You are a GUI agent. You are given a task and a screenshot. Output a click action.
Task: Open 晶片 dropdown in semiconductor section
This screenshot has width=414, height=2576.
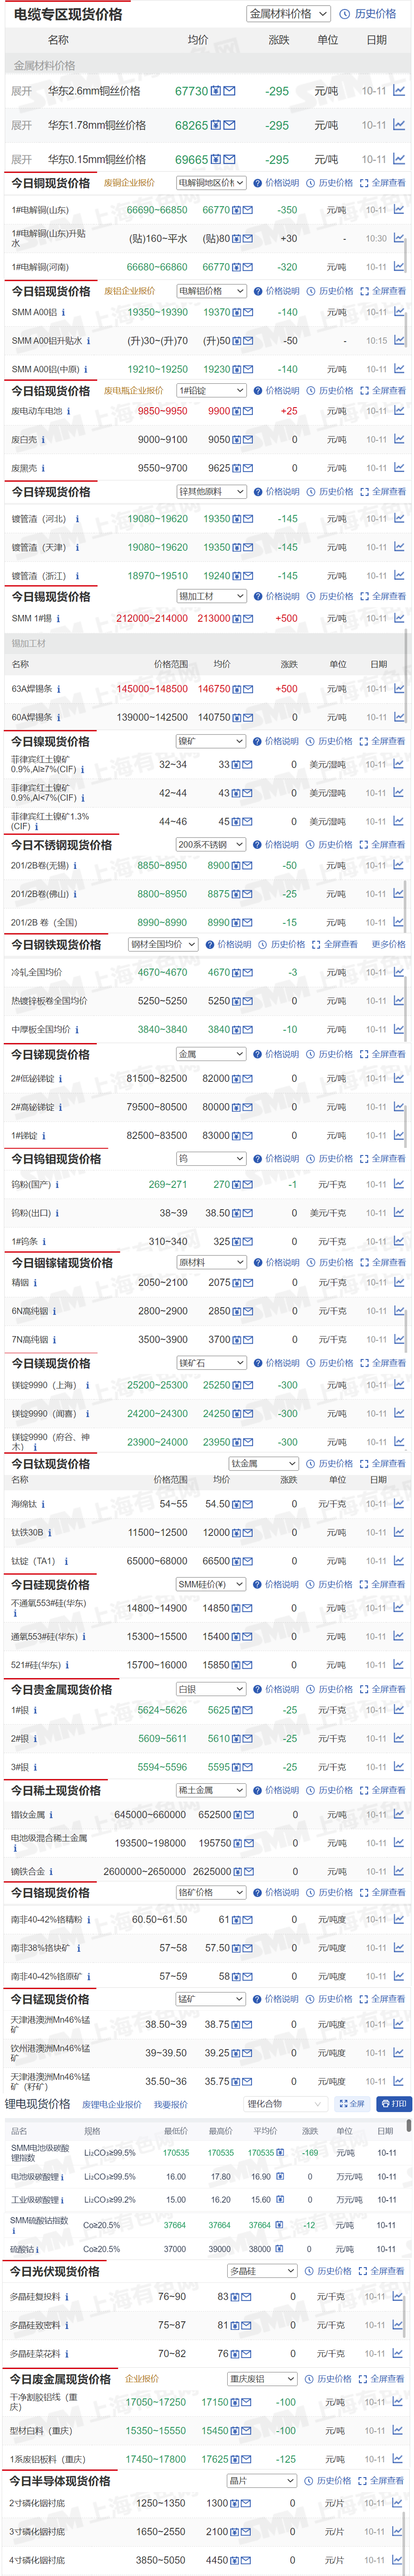click(x=262, y=2481)
